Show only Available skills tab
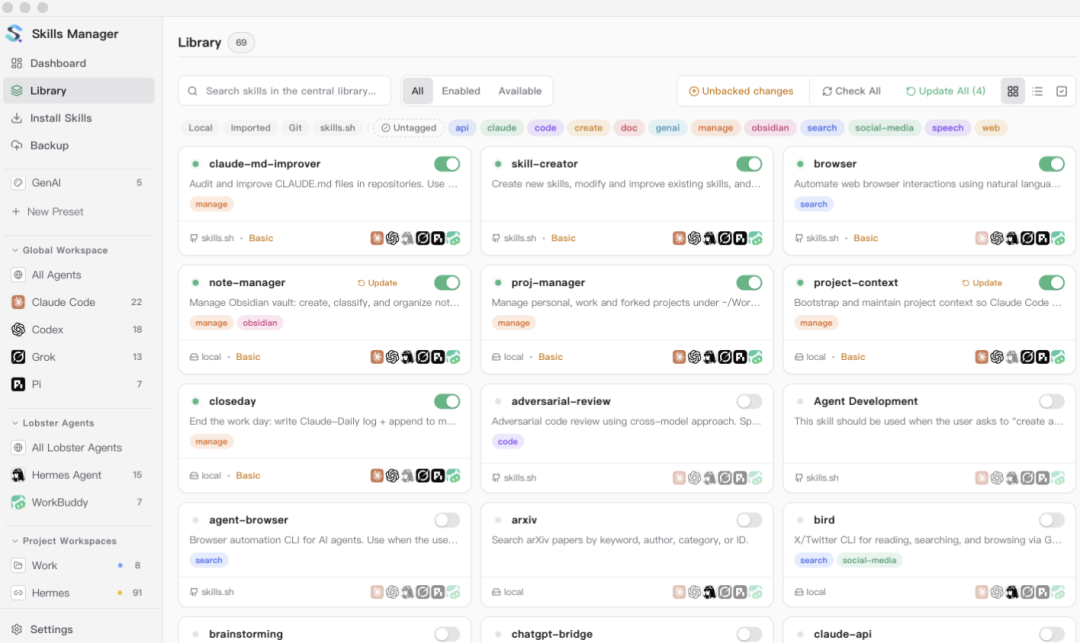The width and height of the screenshot is (1080, 643). pos(520,91)
